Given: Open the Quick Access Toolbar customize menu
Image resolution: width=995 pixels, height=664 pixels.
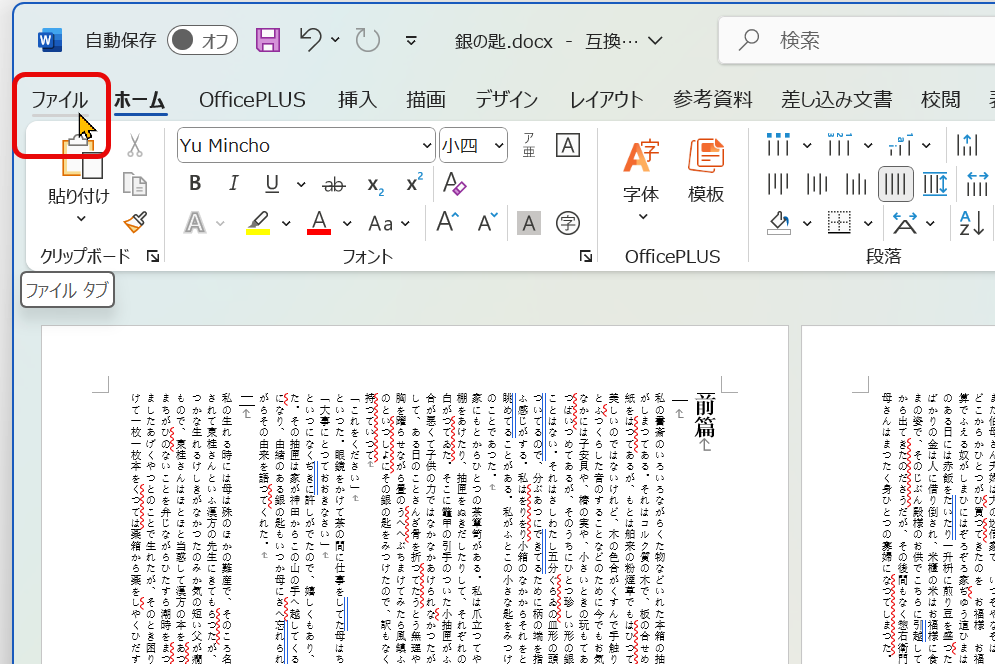Looking at the screenshot, I should pyautogui.click(x=411, y=41).
